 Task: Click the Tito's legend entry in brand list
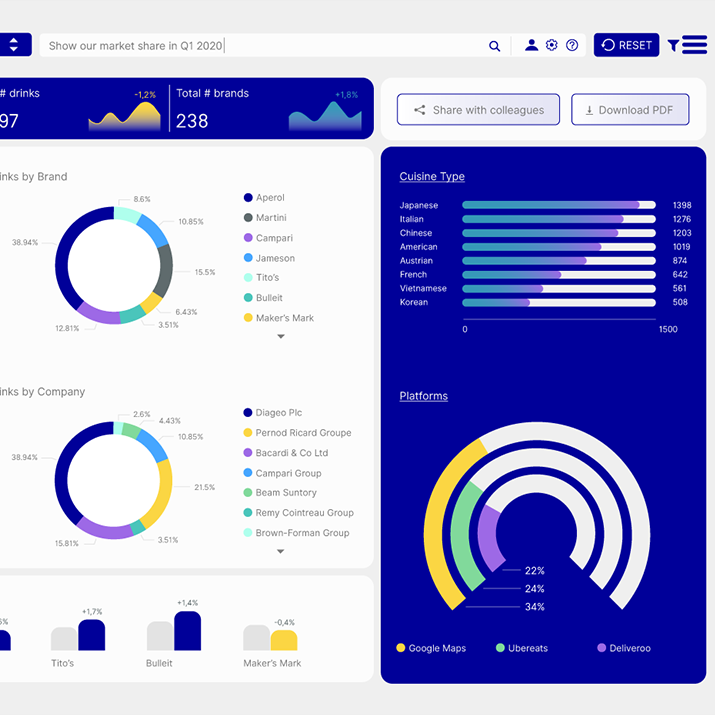261,277
